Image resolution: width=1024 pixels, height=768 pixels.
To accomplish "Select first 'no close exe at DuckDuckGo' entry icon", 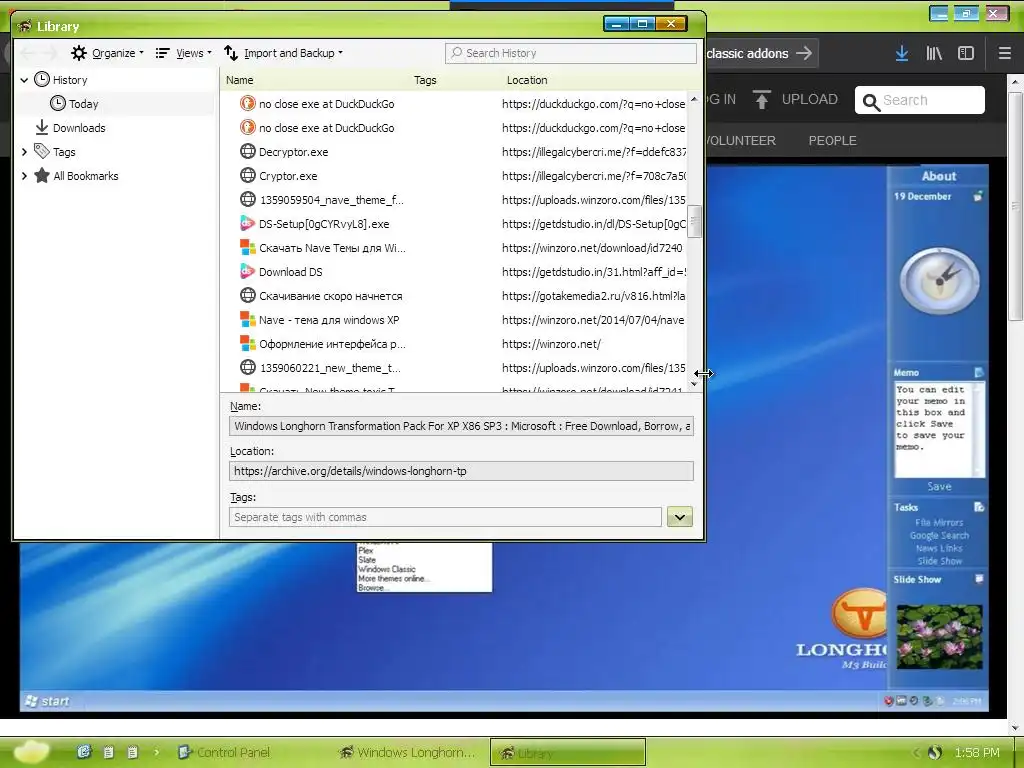I will click(x=248, y=103).
